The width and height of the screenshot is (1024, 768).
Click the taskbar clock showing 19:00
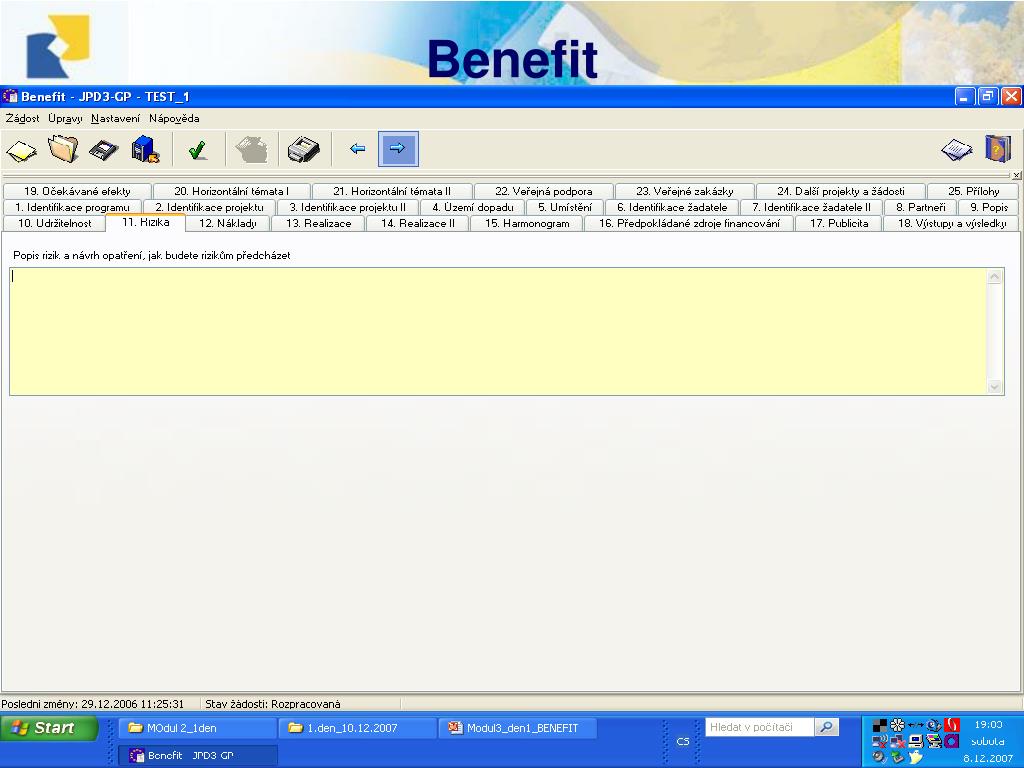(x=987, y=724)
